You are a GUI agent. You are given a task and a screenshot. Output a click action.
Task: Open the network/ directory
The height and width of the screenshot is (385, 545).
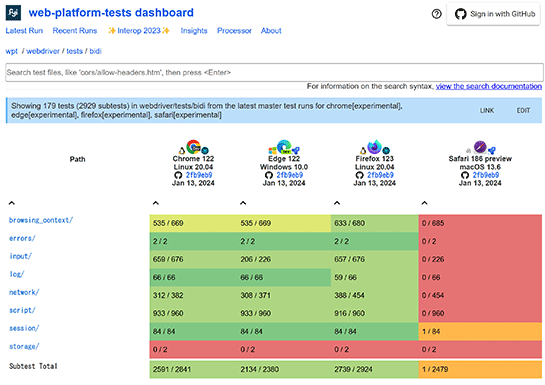click(24, 293)
